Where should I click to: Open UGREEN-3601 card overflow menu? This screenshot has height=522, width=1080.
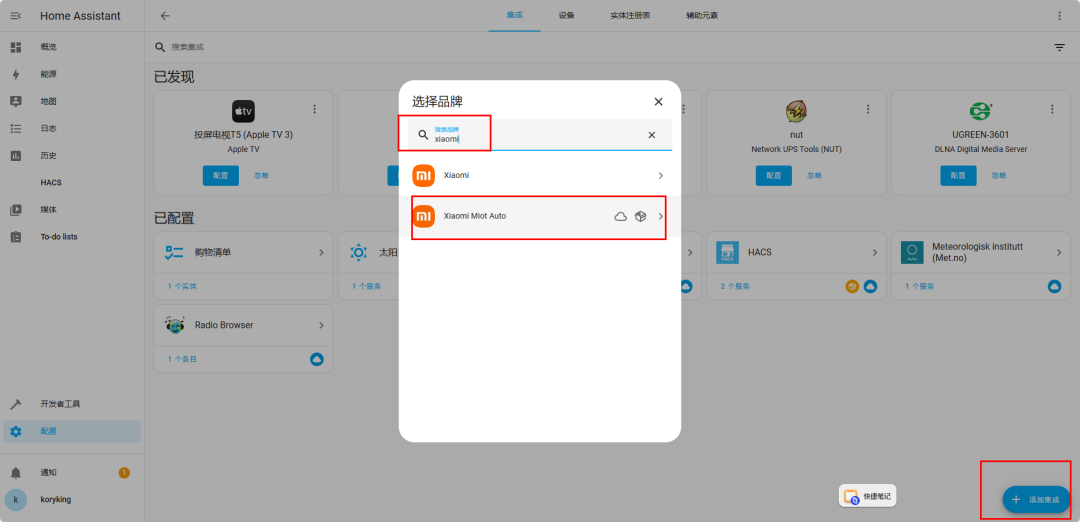point(1052,109)
